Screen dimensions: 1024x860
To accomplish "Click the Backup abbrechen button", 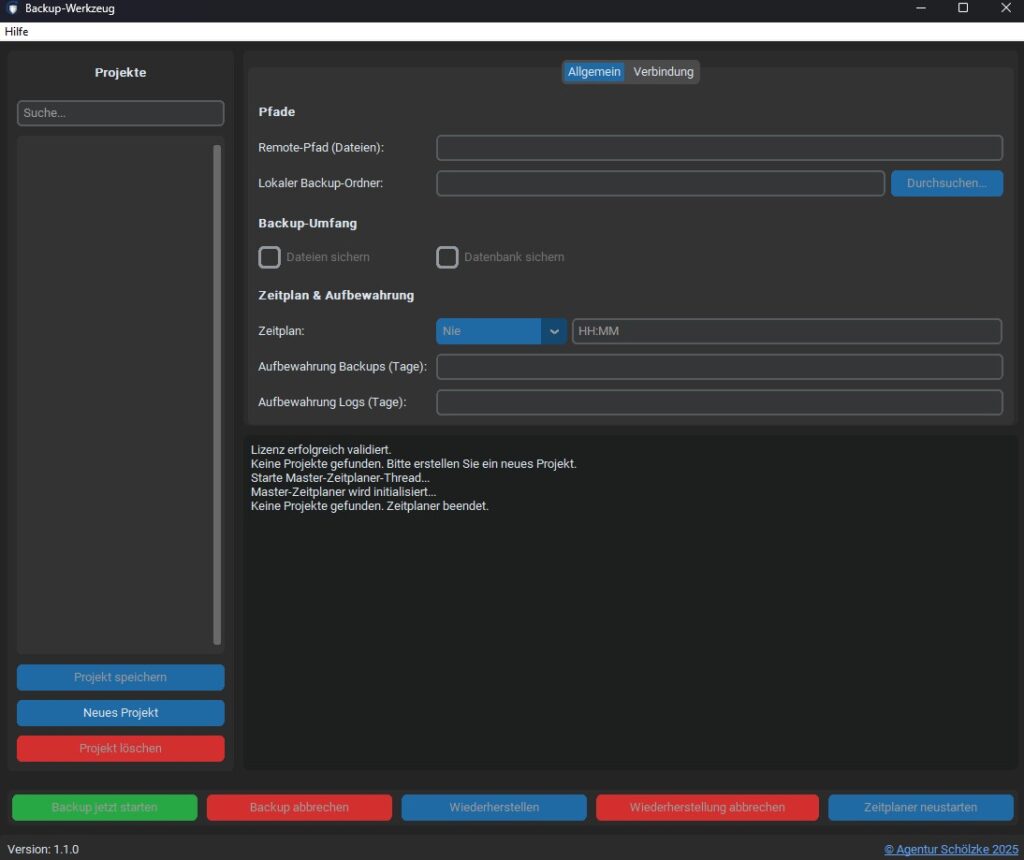I will (299, 808).
